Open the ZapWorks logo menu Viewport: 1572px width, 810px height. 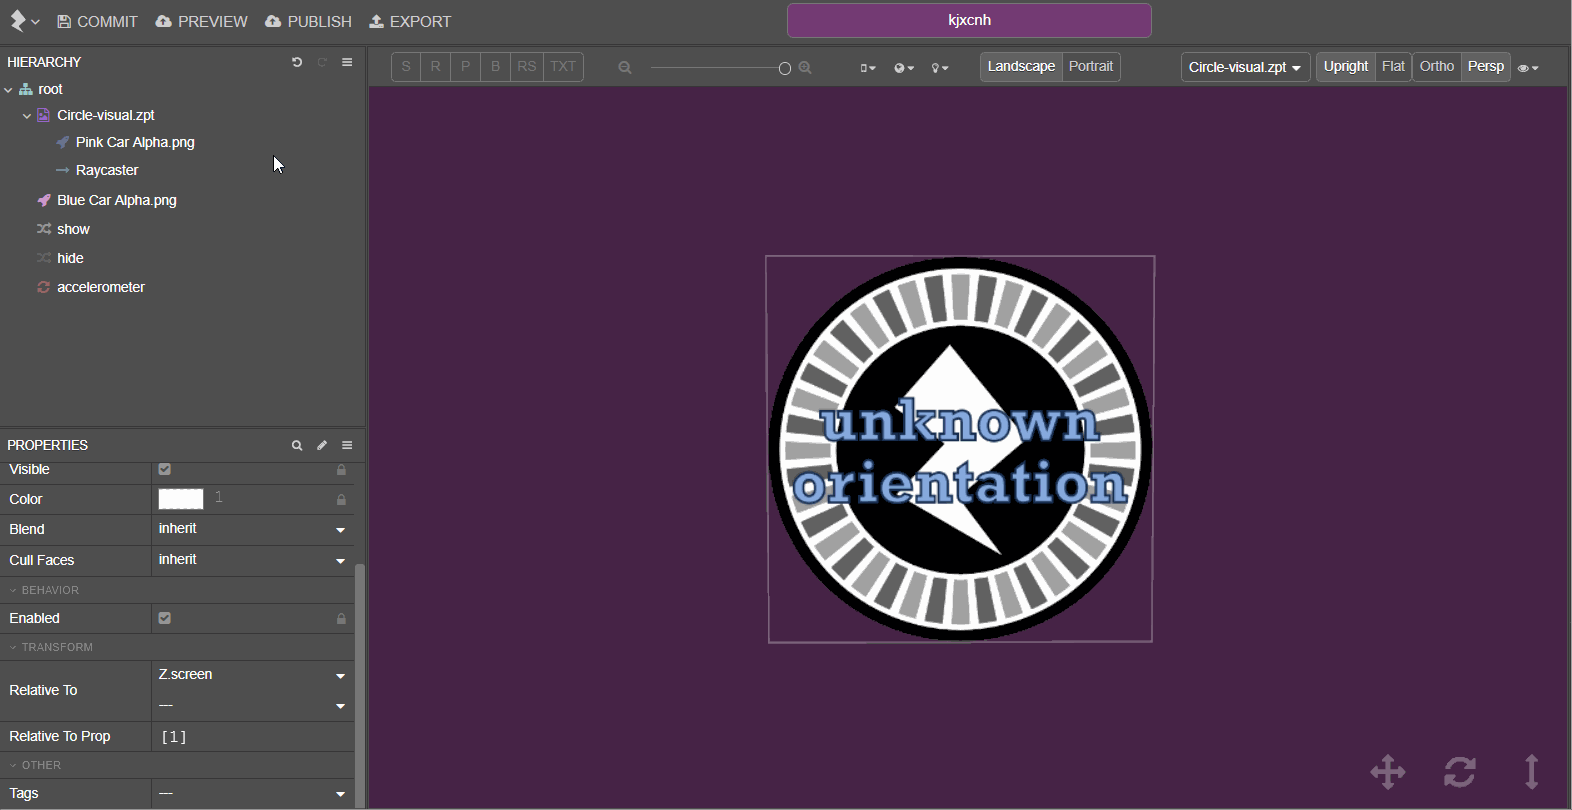point(24,21)
